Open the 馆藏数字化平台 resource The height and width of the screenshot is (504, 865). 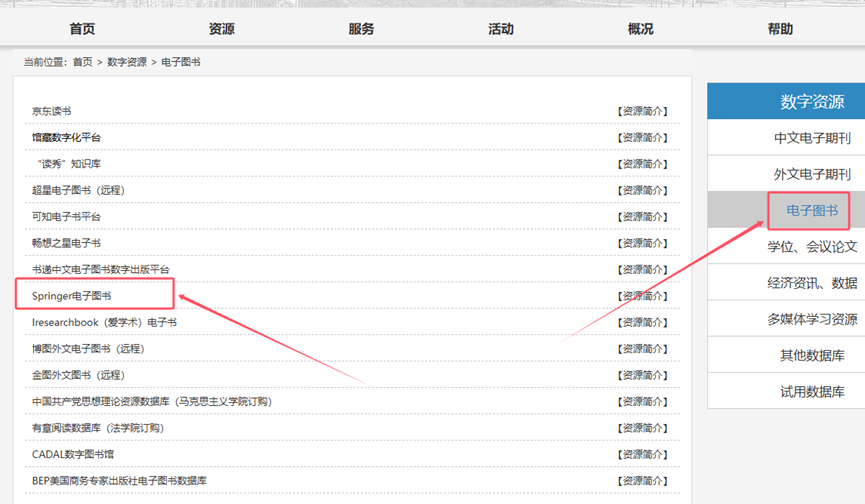click(x=66, y=137)
